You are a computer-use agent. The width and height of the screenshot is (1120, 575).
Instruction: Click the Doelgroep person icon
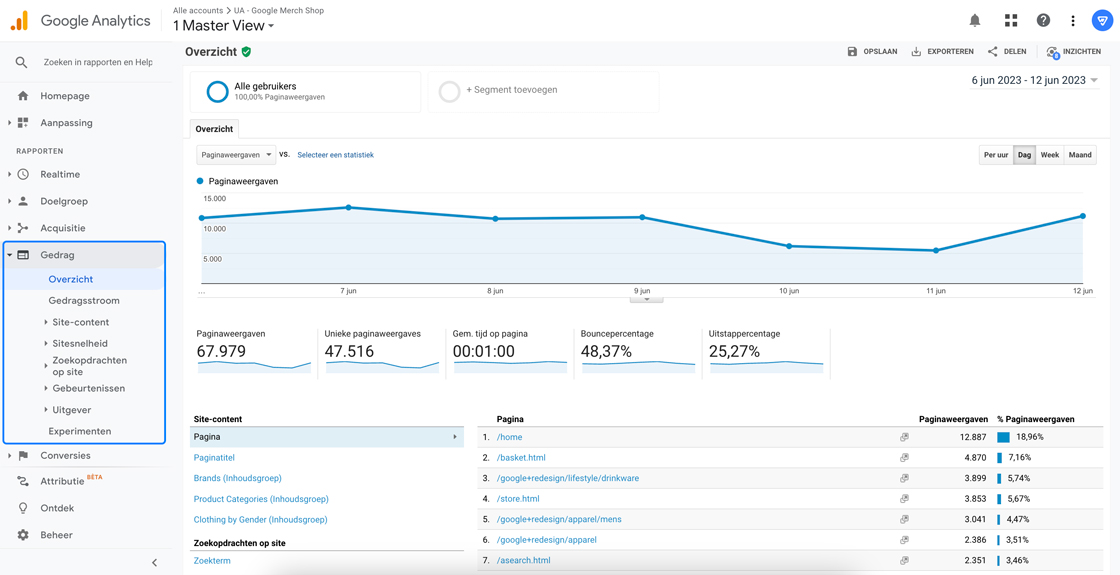tap(23, 201)
